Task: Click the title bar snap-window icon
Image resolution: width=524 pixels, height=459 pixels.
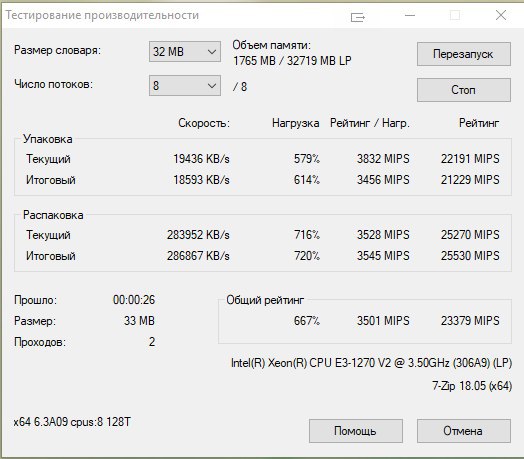Action: (358, 17)
